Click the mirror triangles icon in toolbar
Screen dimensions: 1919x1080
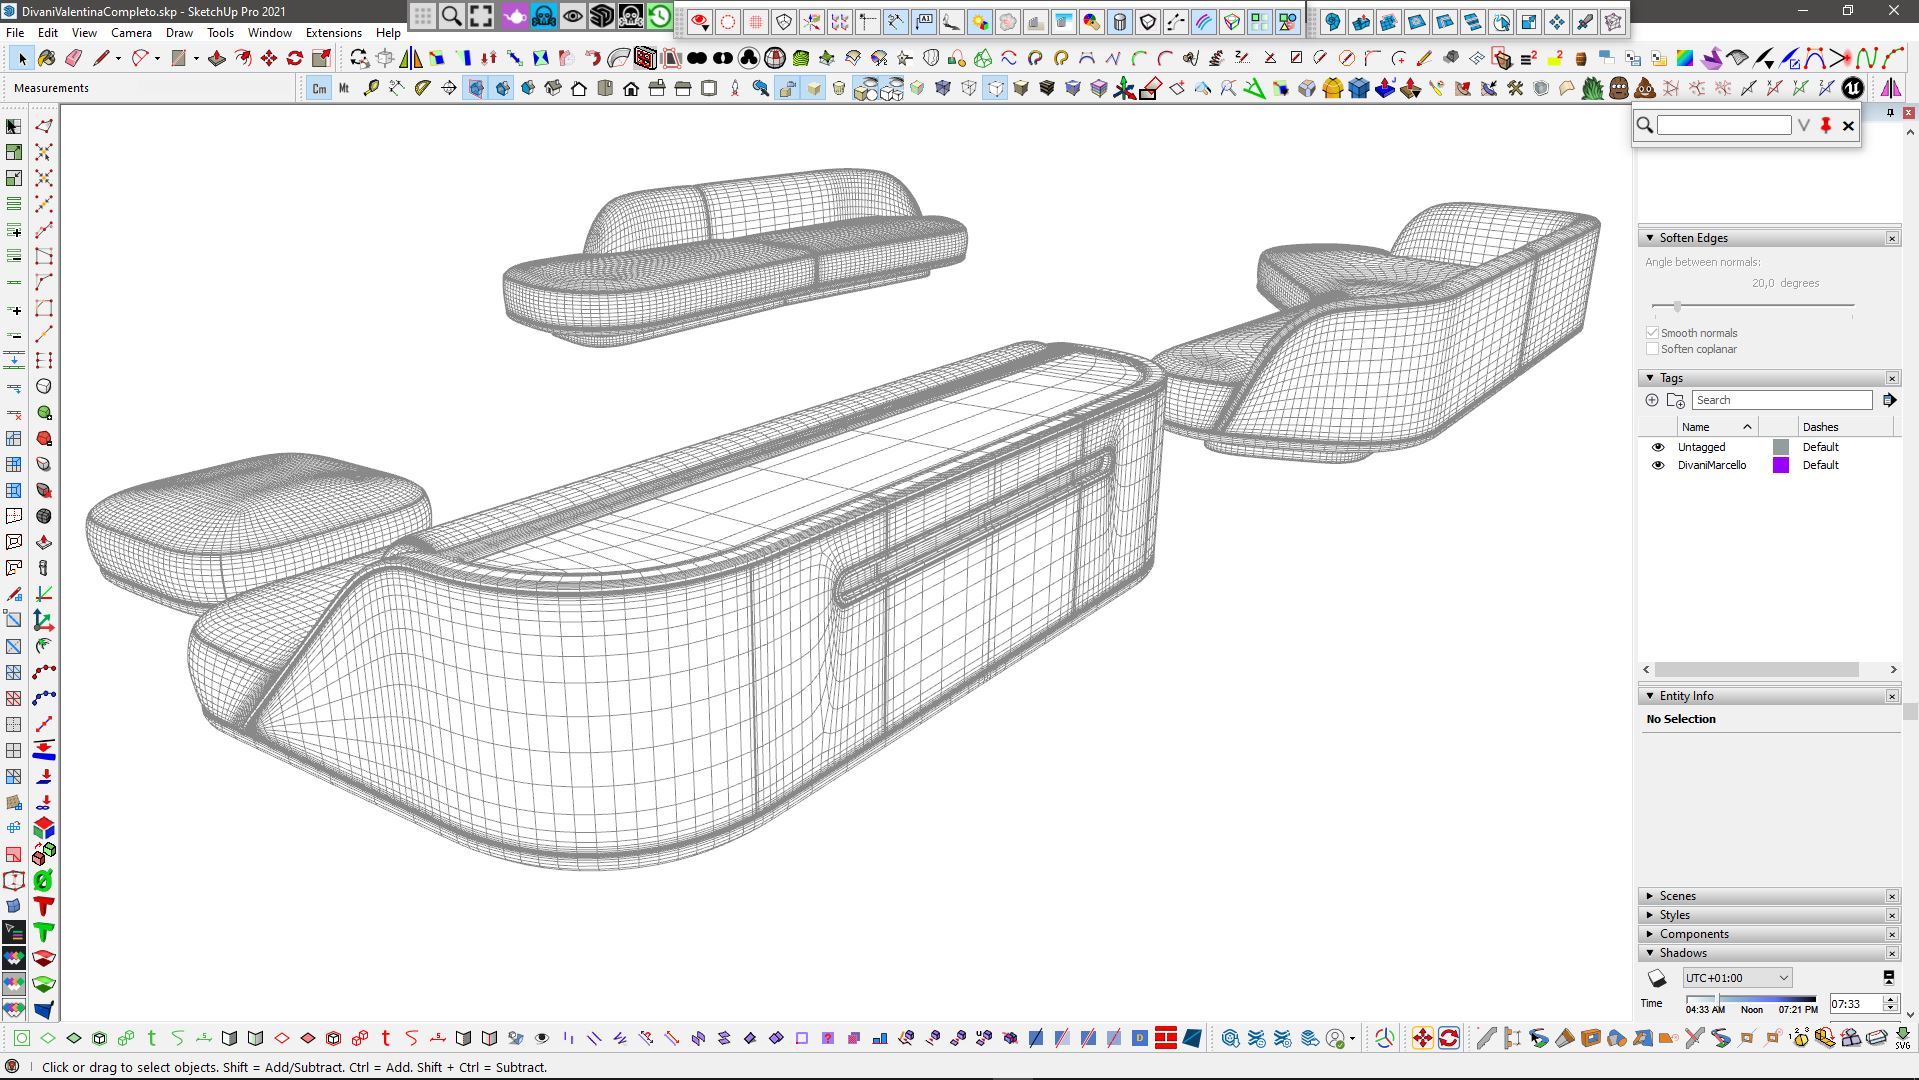pos(1891,89)
